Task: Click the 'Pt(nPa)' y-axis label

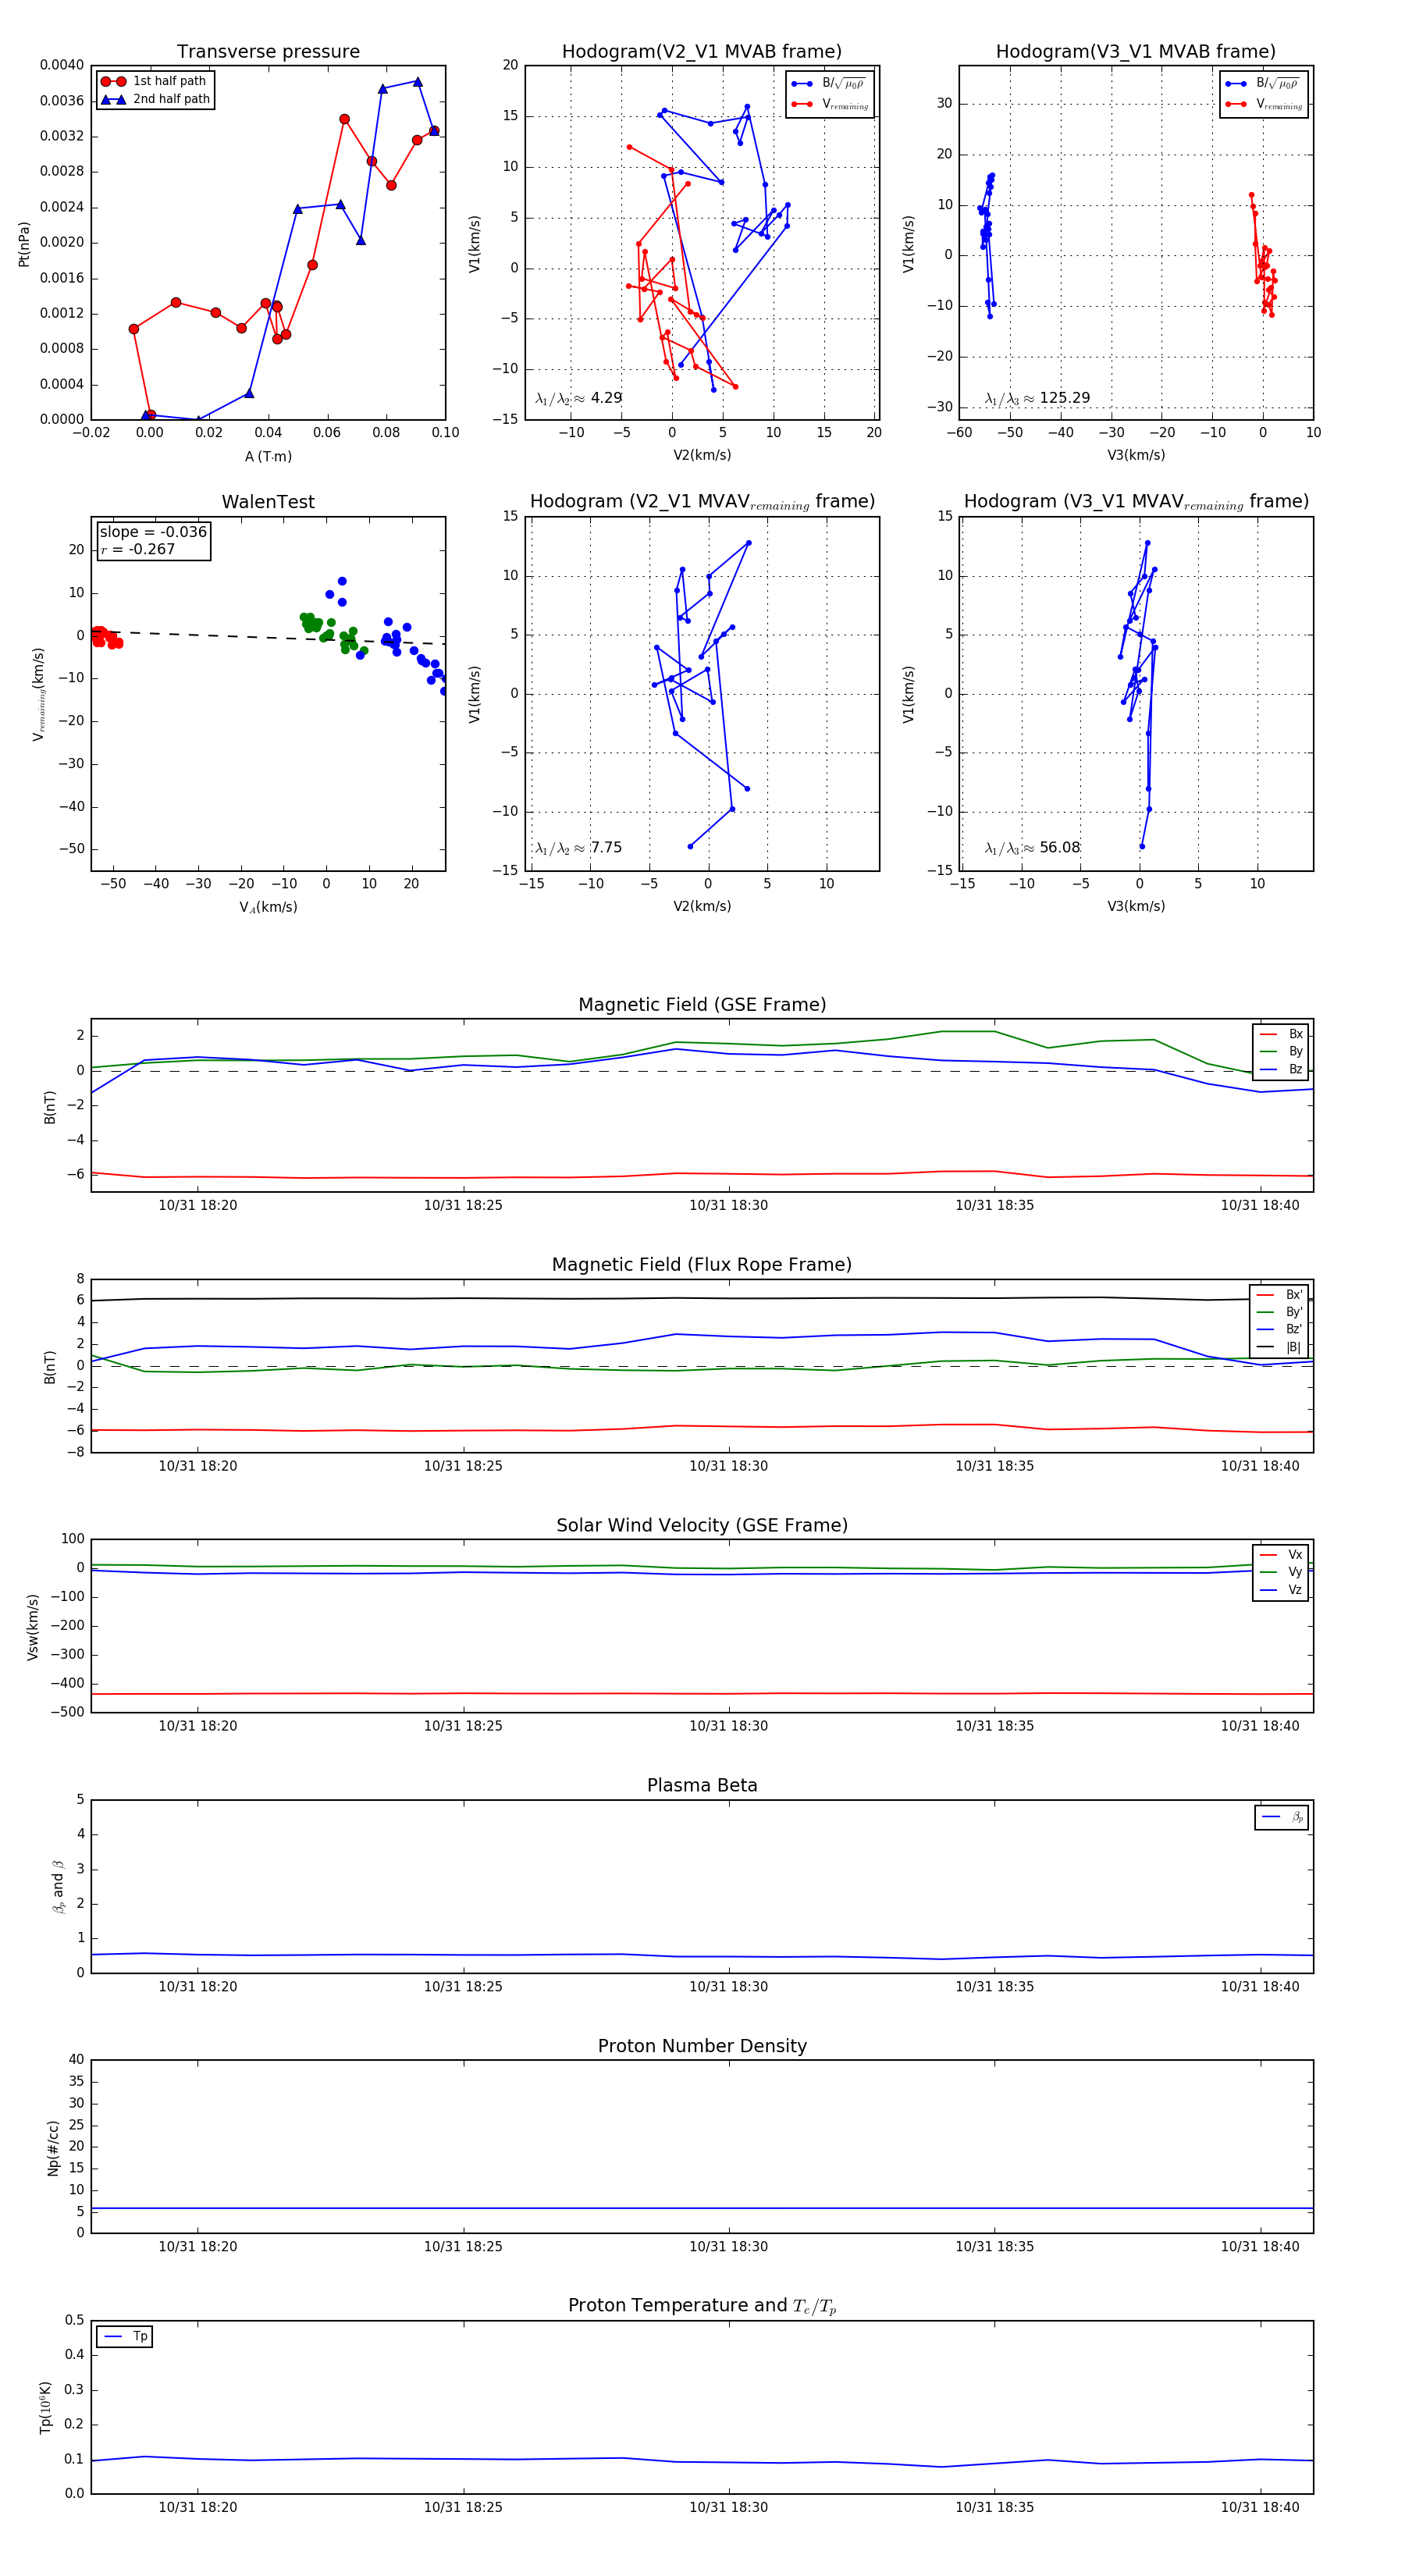Action: coord(24,243)
